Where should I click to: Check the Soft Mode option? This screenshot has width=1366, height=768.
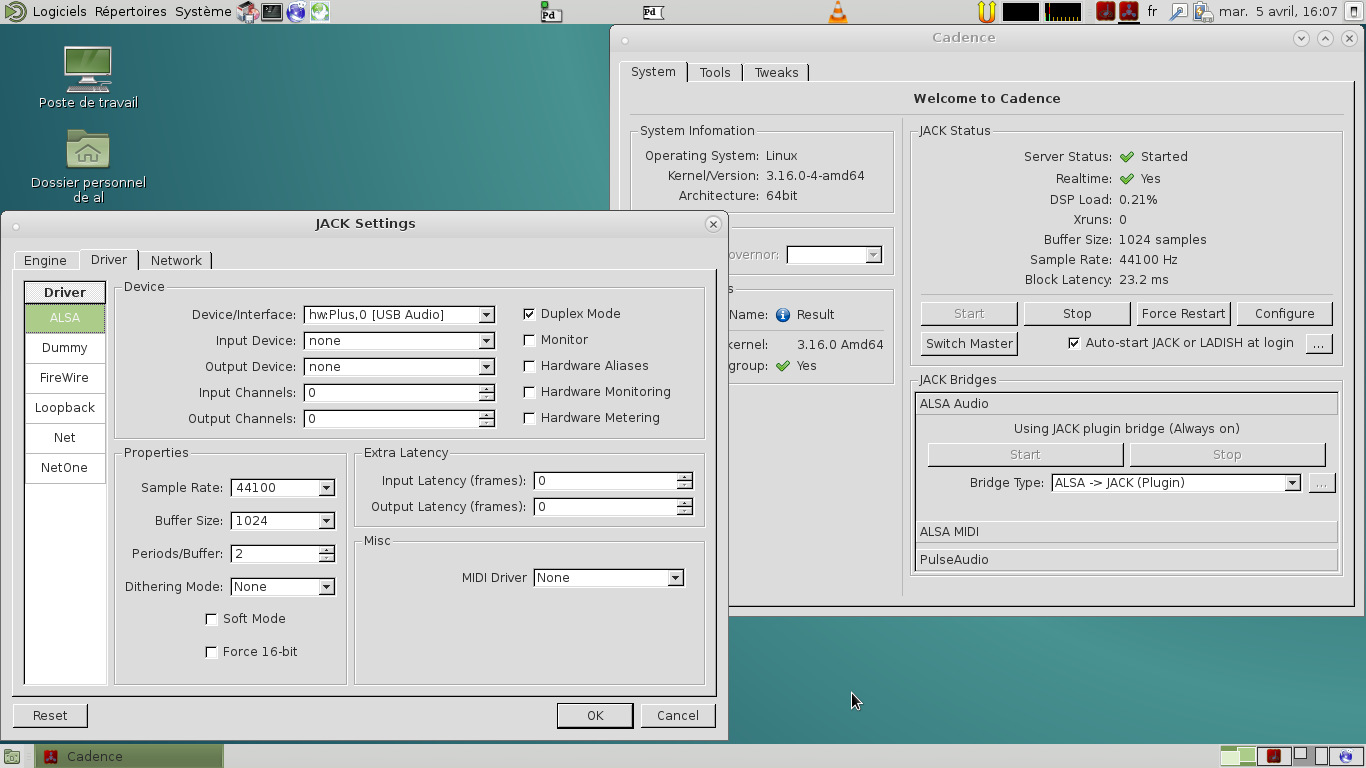211,619
